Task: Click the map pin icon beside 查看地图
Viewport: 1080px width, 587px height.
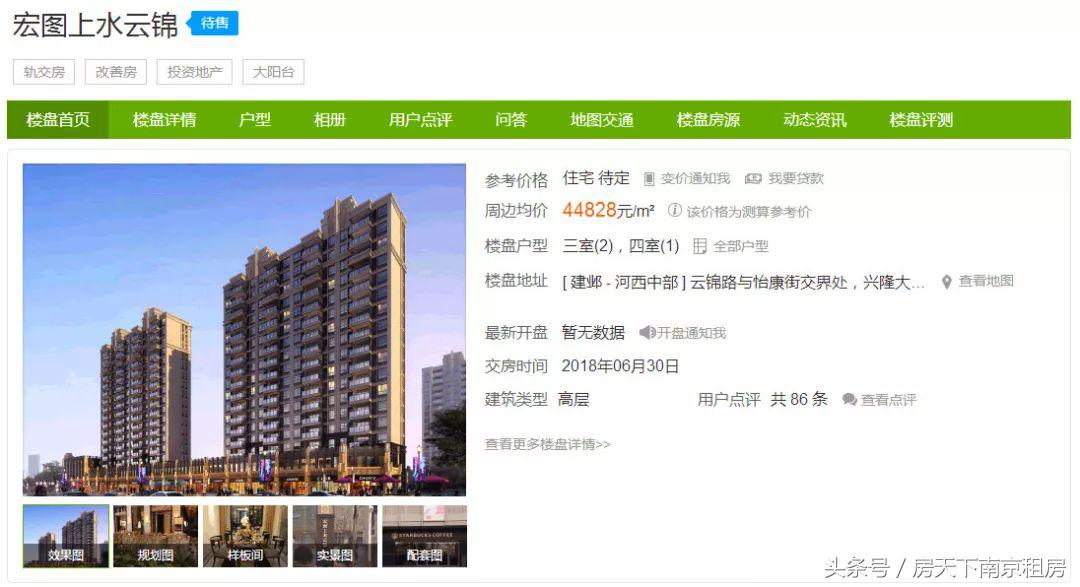Action: click(947, 282)
